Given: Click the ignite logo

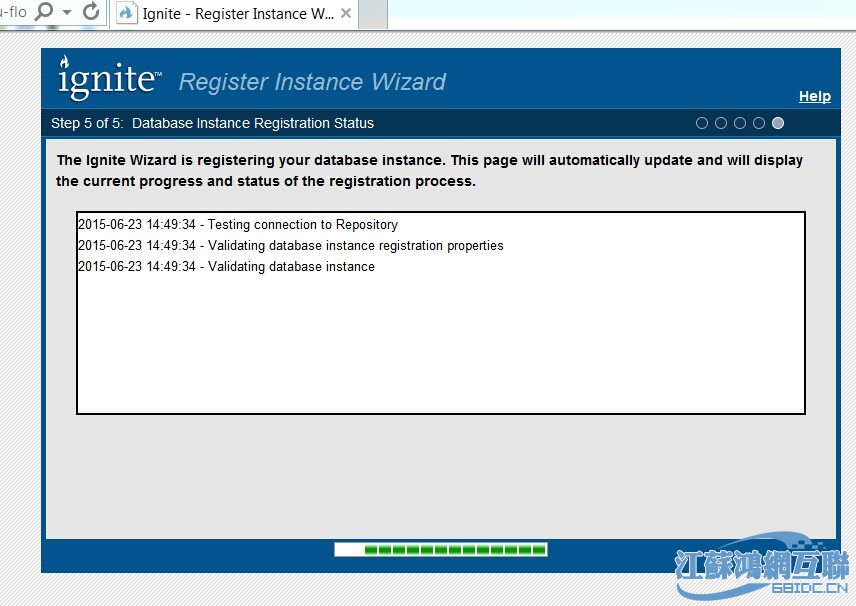Looking at the screenshot, I should (x=109, y=78).
